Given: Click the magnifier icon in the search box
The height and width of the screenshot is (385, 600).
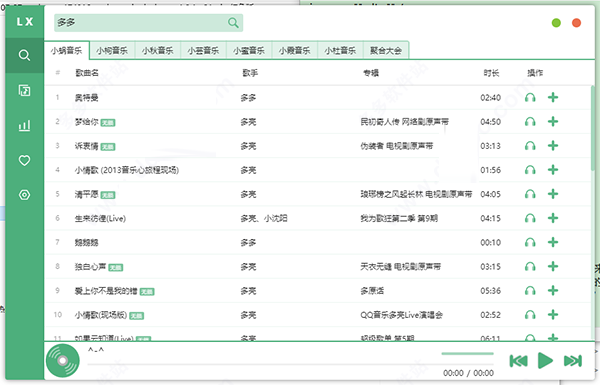Looking at the screenshot, I should pos(233,23).
